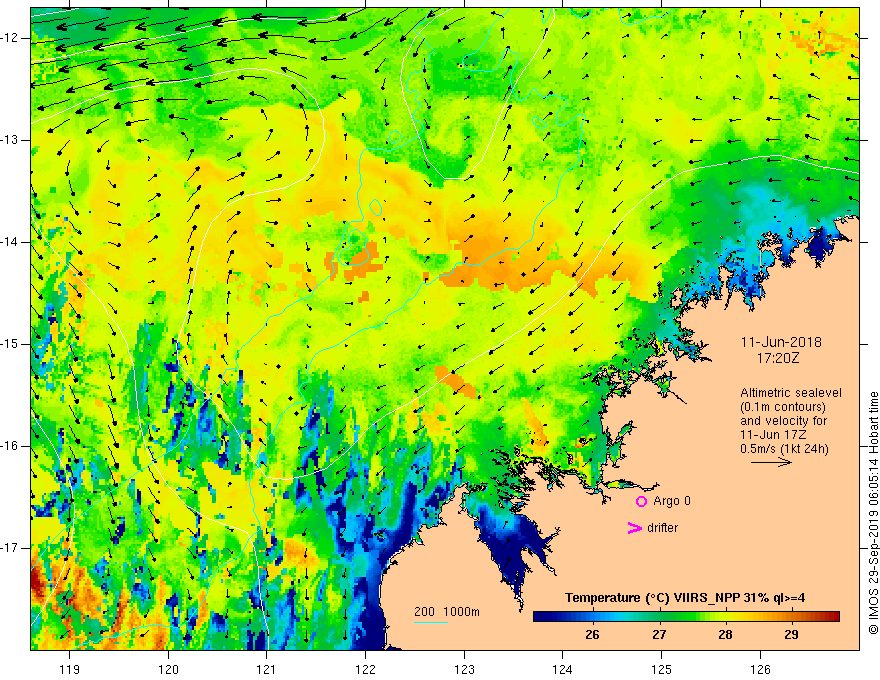880x680 pixels.
Task: Click the Temperature VIIRS_NPP colorbar title
Action: pos(685,598)
